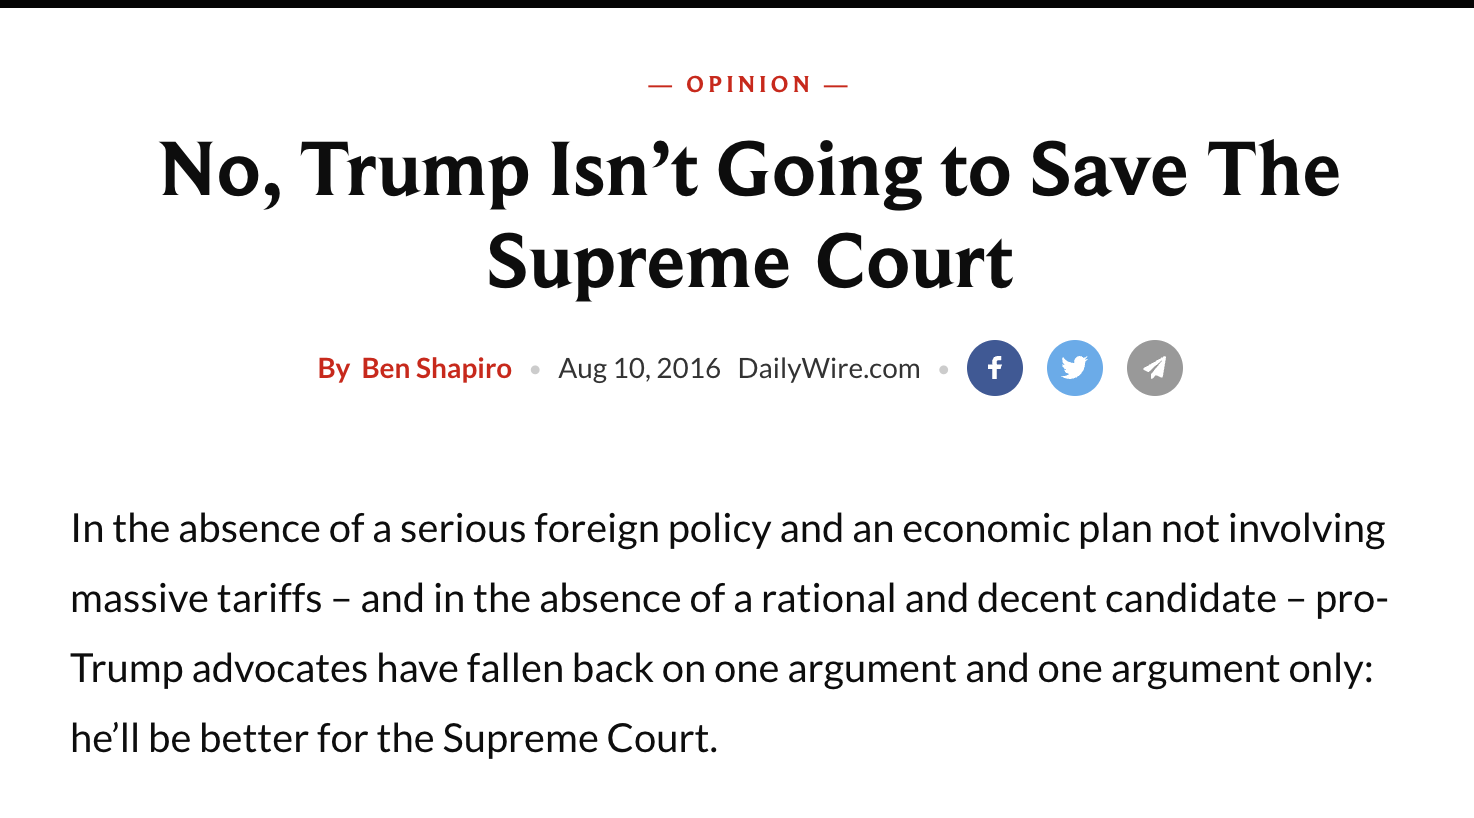
Task: Click the Aug 10, 2016 publish date
Action: point(639,369)
